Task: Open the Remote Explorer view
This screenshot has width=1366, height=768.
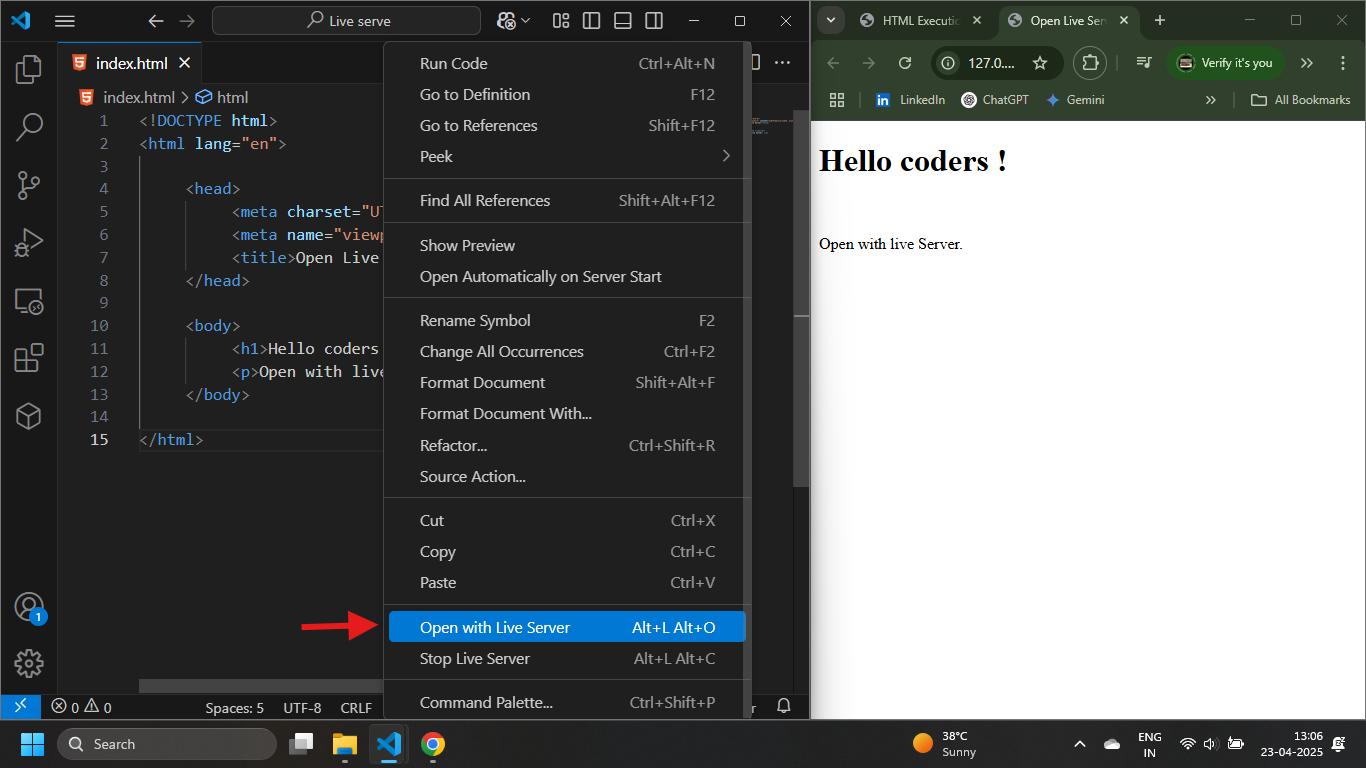Action: [x=28, y=301]
